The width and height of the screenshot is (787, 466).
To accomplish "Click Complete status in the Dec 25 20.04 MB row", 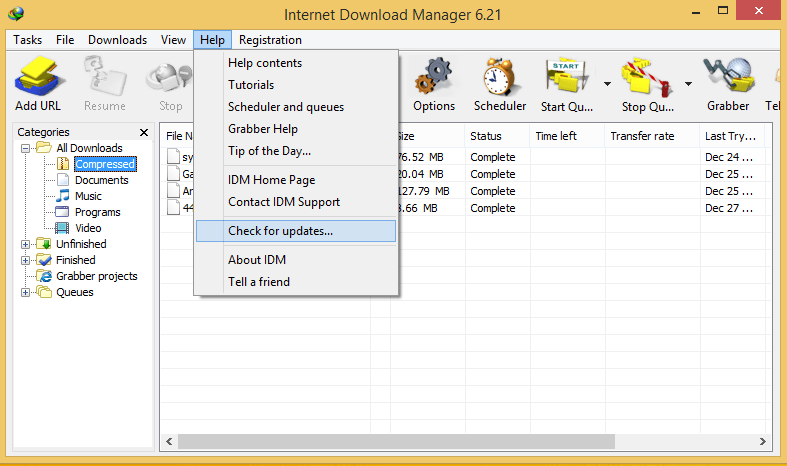I will pos(493,174).
